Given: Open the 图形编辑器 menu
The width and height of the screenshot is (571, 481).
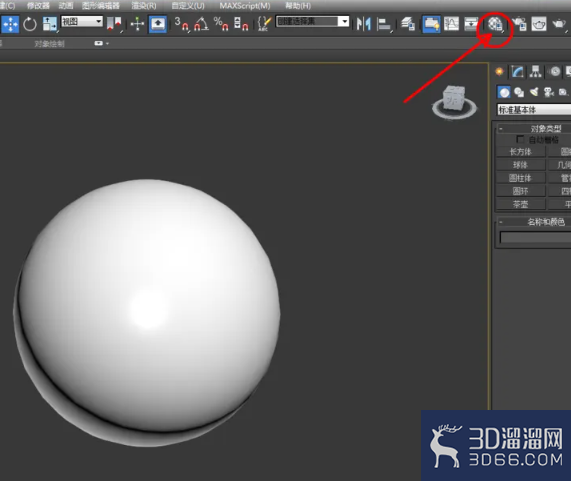Looking at the screenshot, I should pyautogui.click(x=101, y=5).
